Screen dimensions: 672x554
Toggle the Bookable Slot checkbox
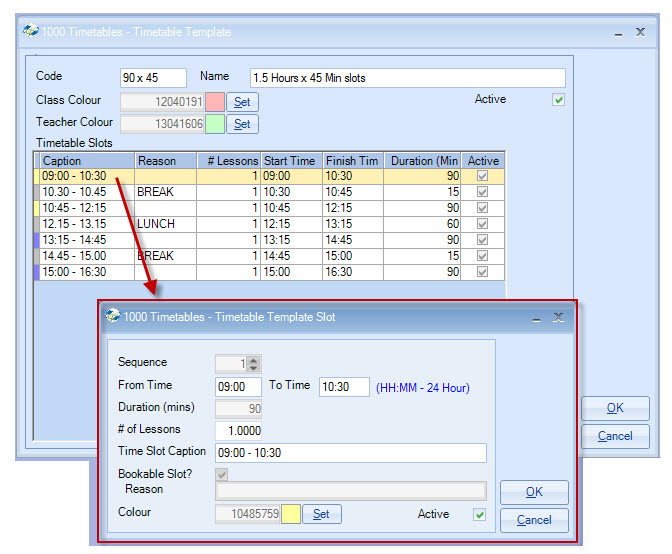pos(222,474)
